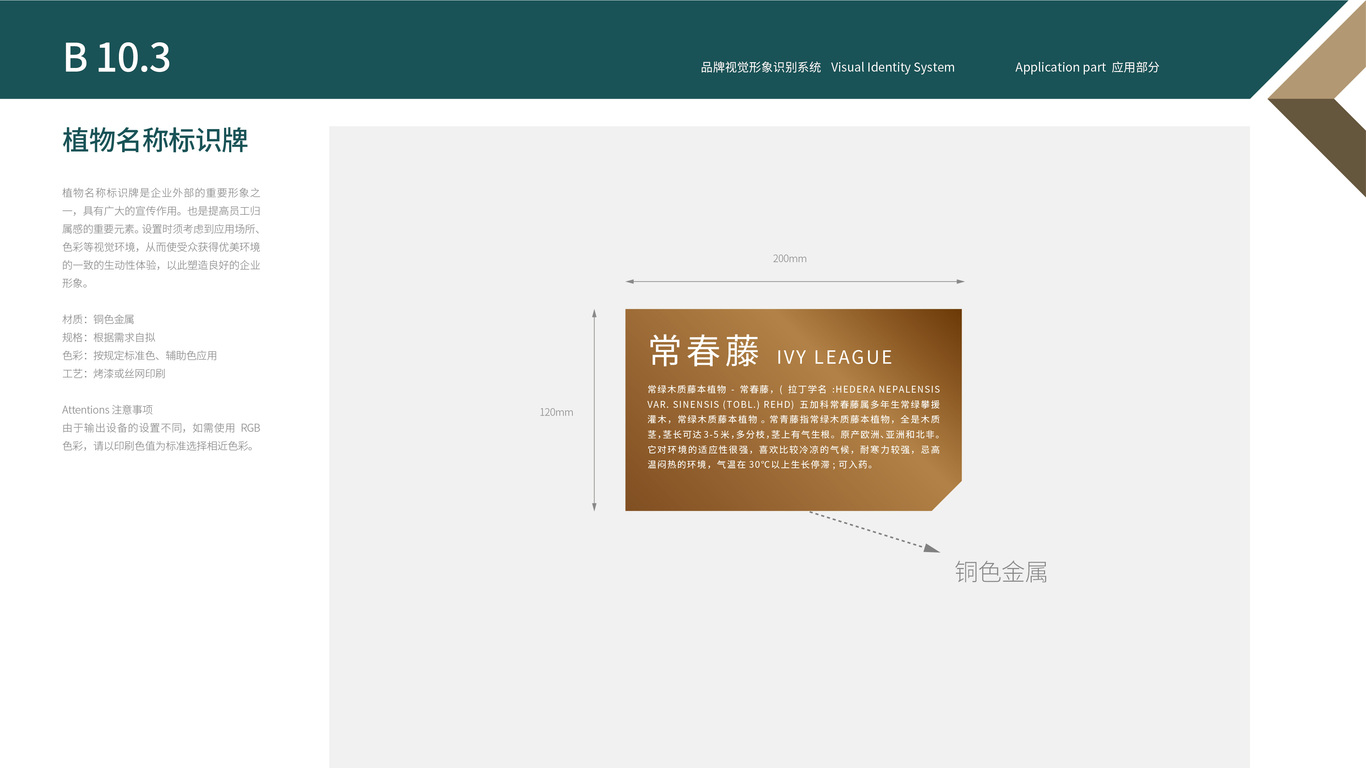The width and height of the screenshot is (1366, 768).
Task: Click the 'Application part 应用部分' label
Action: click(1087, 67)
